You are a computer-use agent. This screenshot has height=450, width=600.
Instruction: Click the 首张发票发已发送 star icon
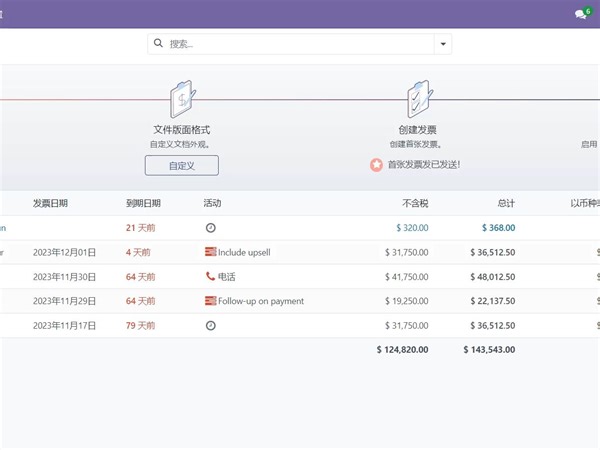coord(376,165)
